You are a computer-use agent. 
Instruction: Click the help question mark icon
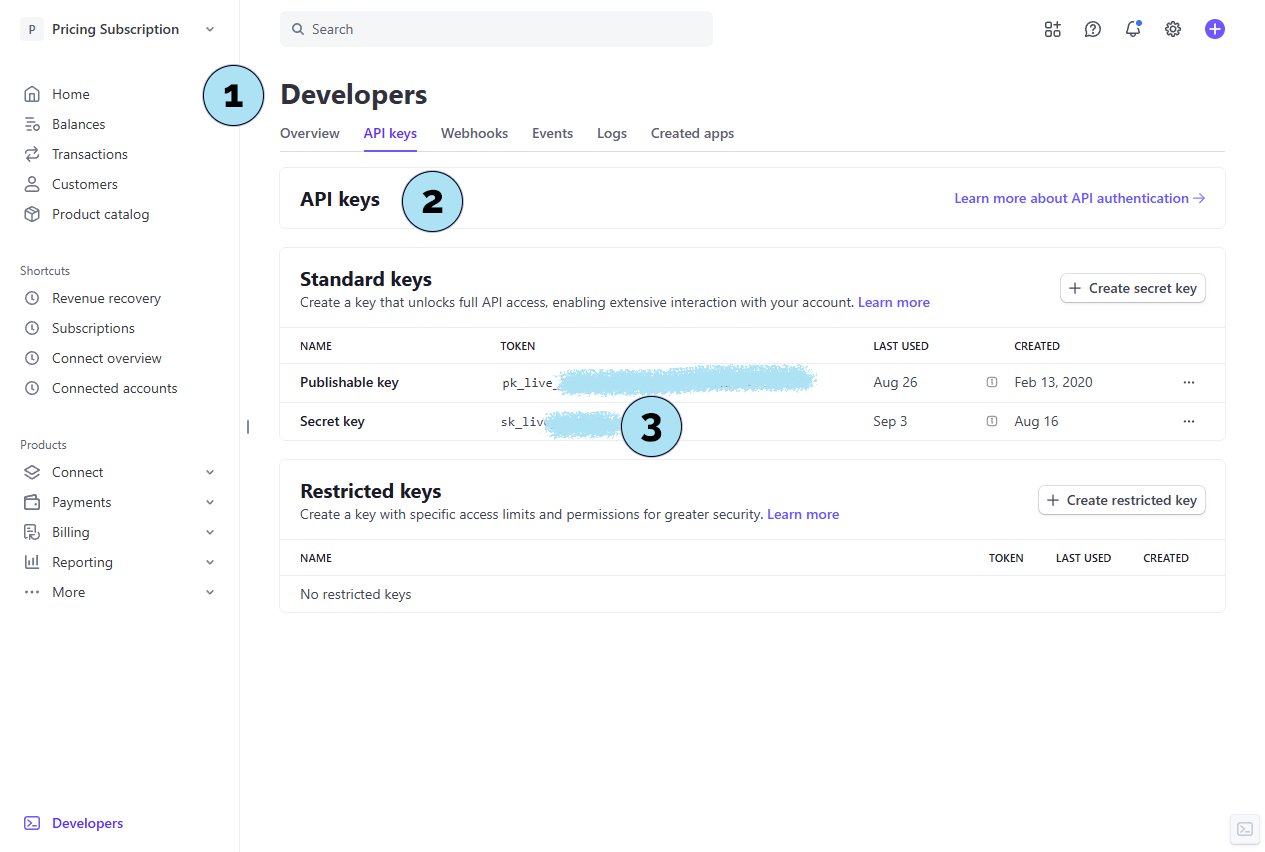[x=1093, y=29]
